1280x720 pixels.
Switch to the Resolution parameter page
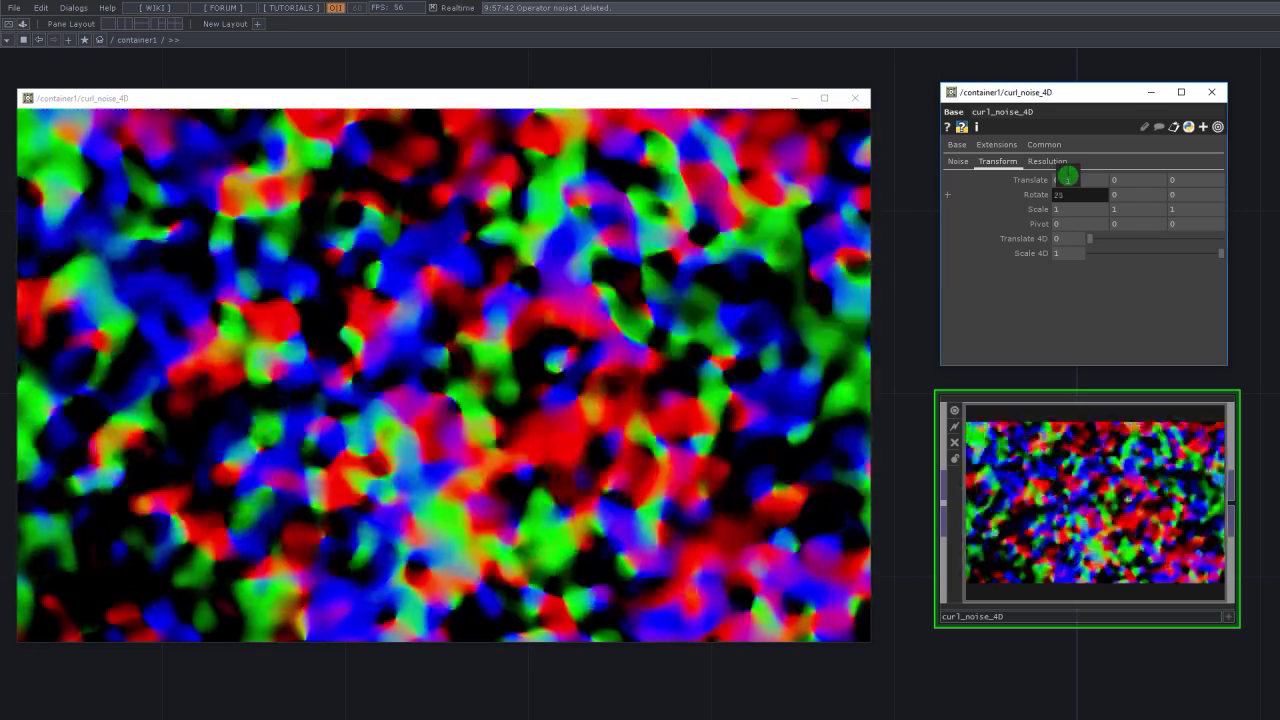1047,161
